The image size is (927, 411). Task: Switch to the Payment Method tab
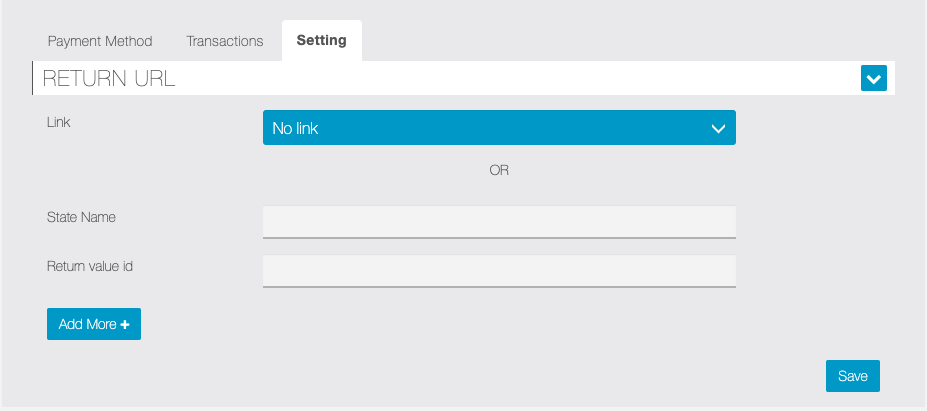pos(100,41)
